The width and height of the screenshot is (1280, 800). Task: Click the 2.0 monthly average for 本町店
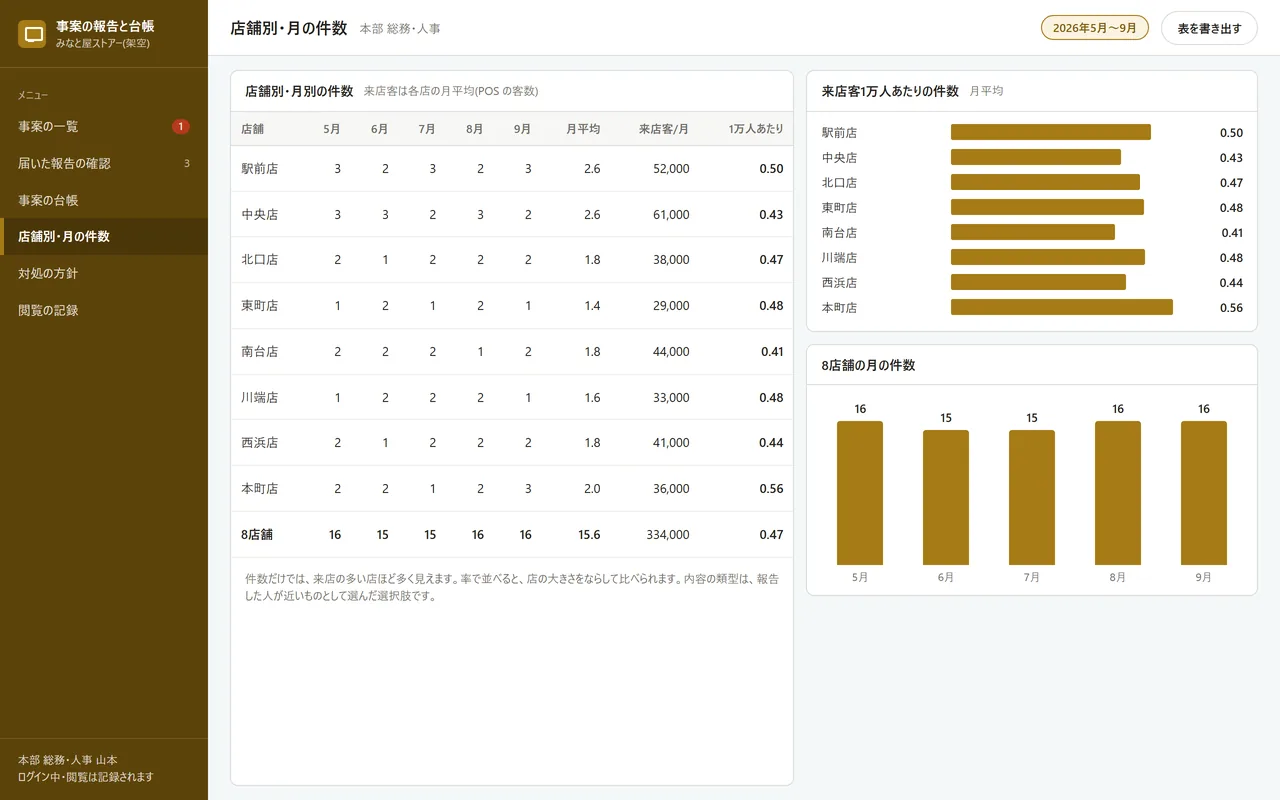click(x=592, y=489)
